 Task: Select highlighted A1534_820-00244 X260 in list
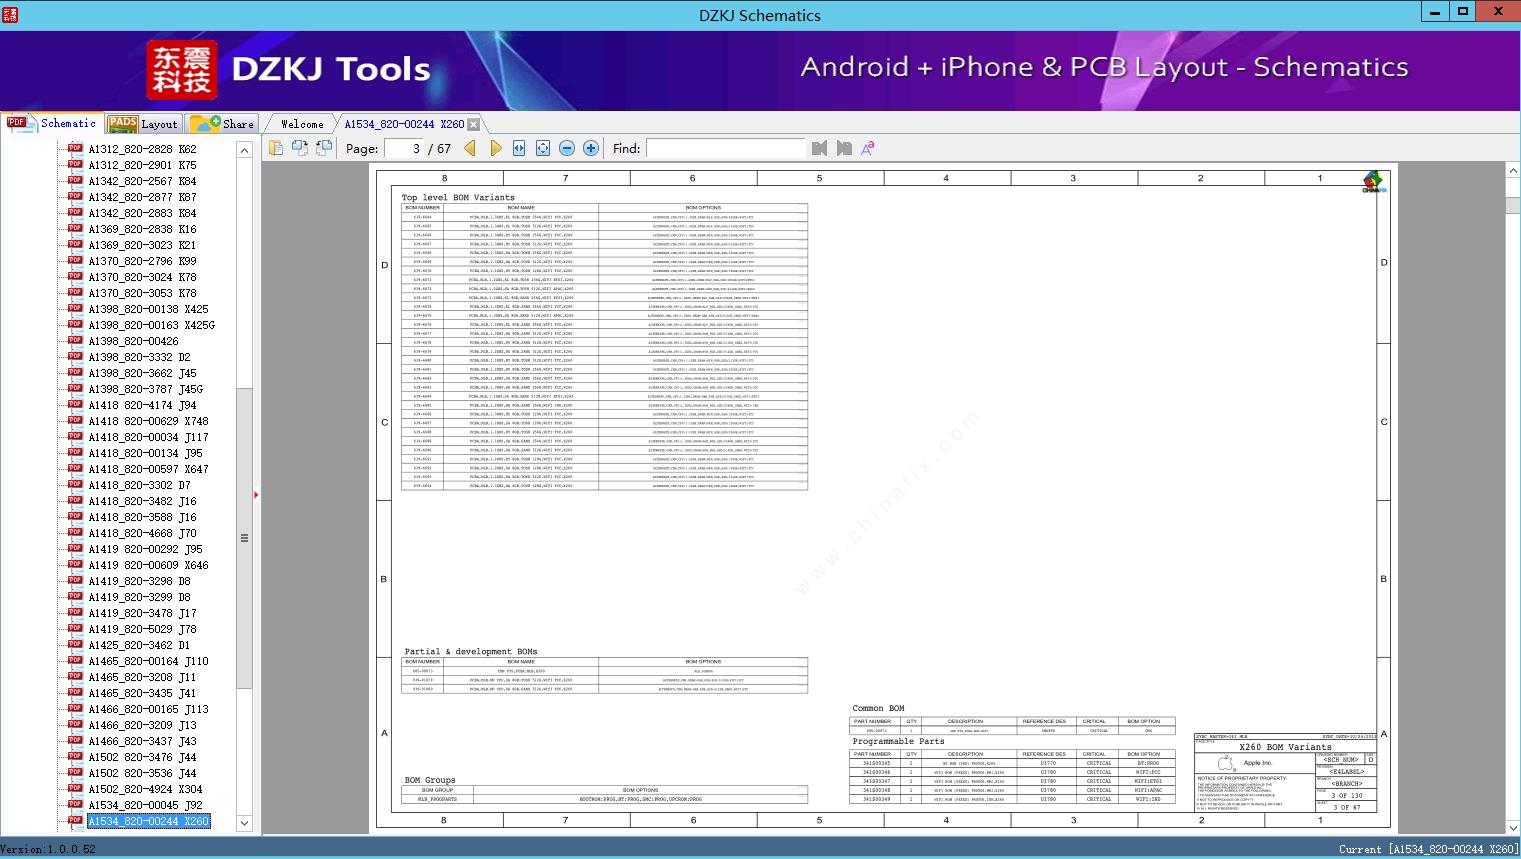149,821
